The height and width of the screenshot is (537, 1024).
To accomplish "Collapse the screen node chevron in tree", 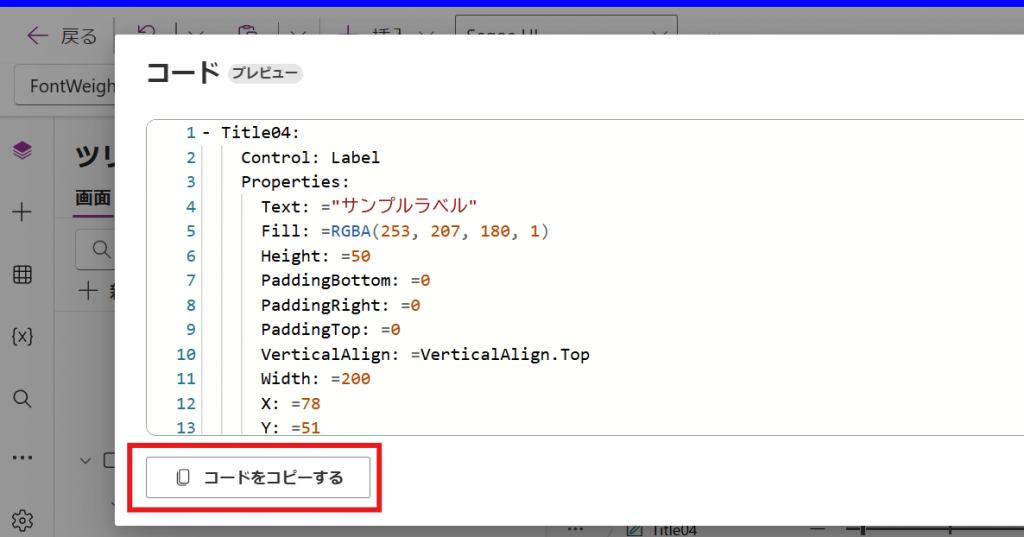I will pyautogui.click(x=86, y=460).
